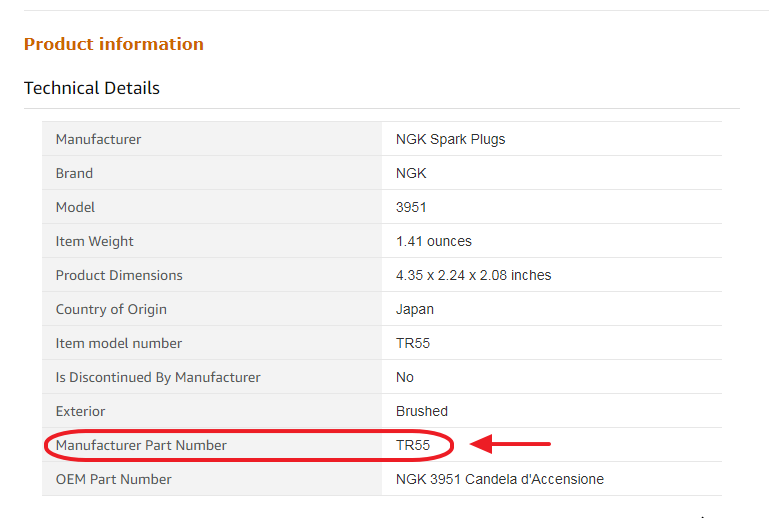Select the 'Japan' value

(414, 310)
